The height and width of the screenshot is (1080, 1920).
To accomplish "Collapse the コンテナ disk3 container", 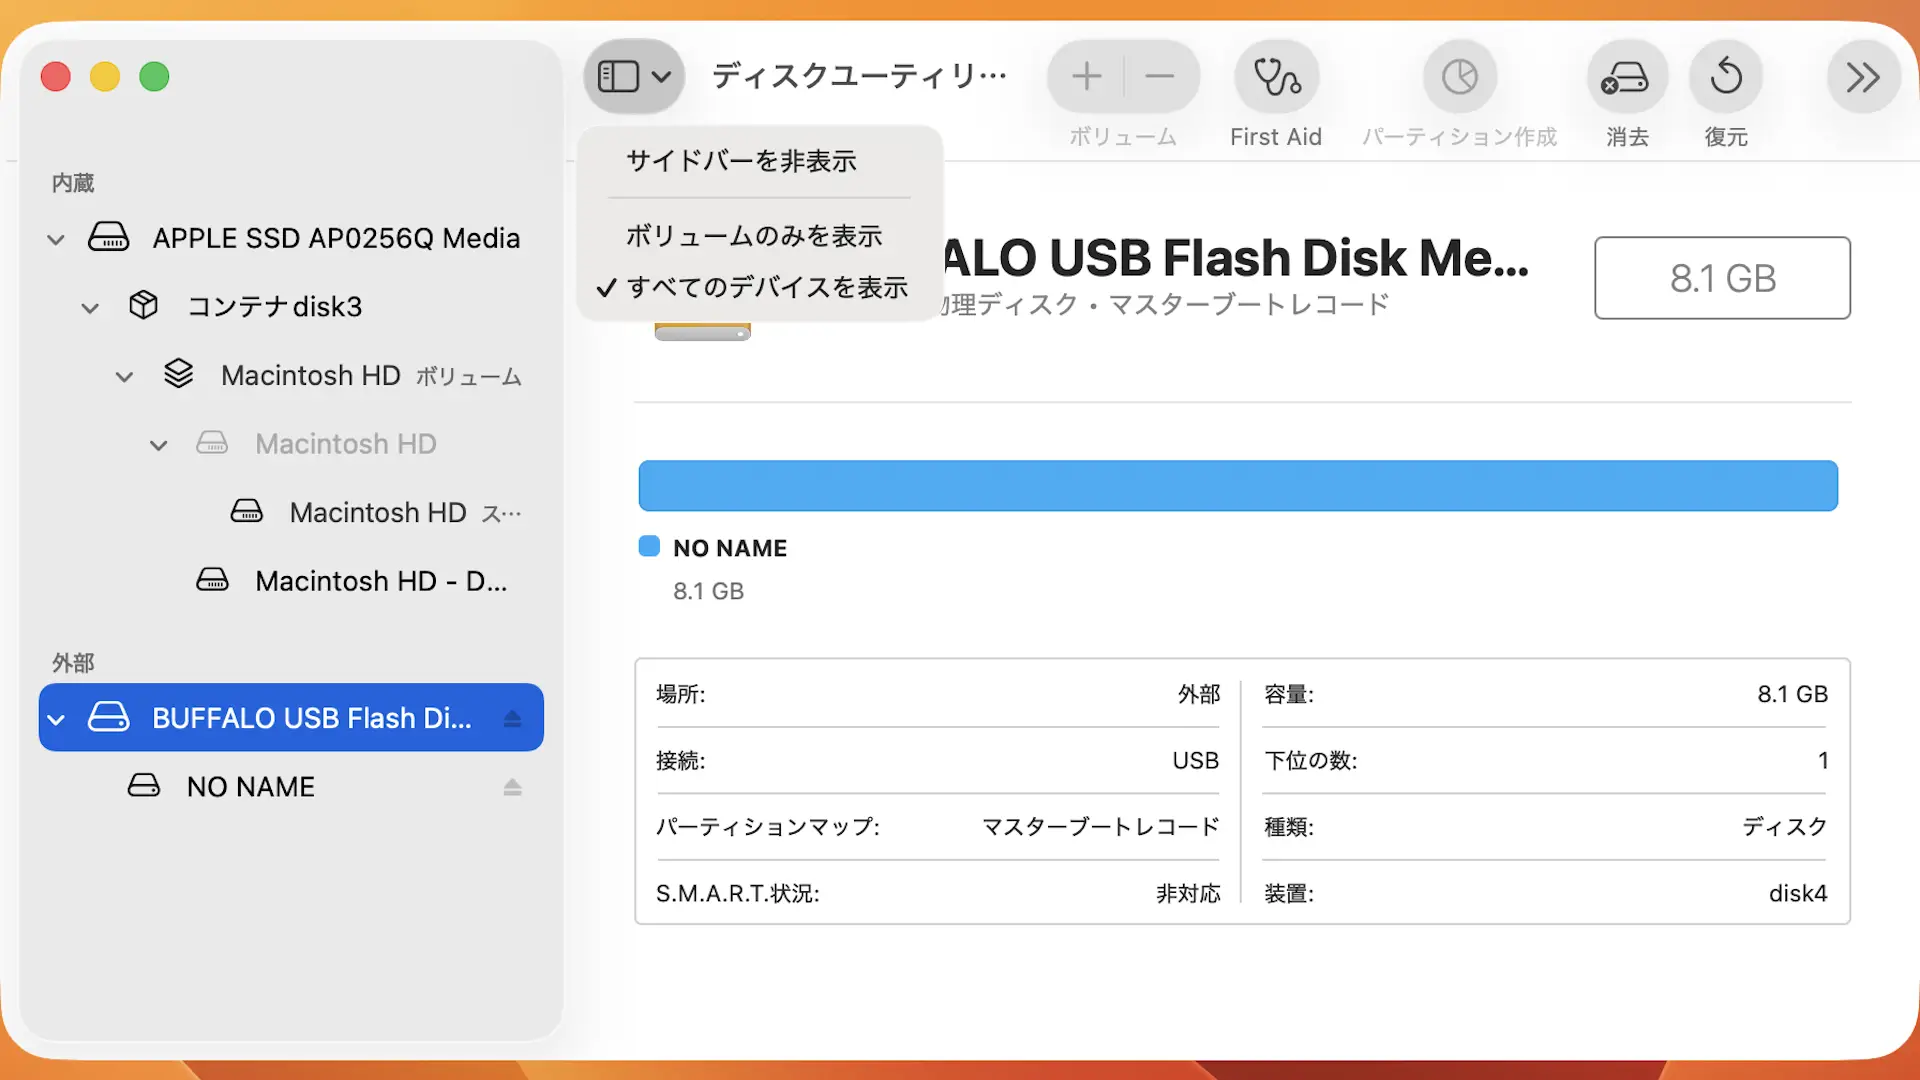I will click(x=90, y=307).
